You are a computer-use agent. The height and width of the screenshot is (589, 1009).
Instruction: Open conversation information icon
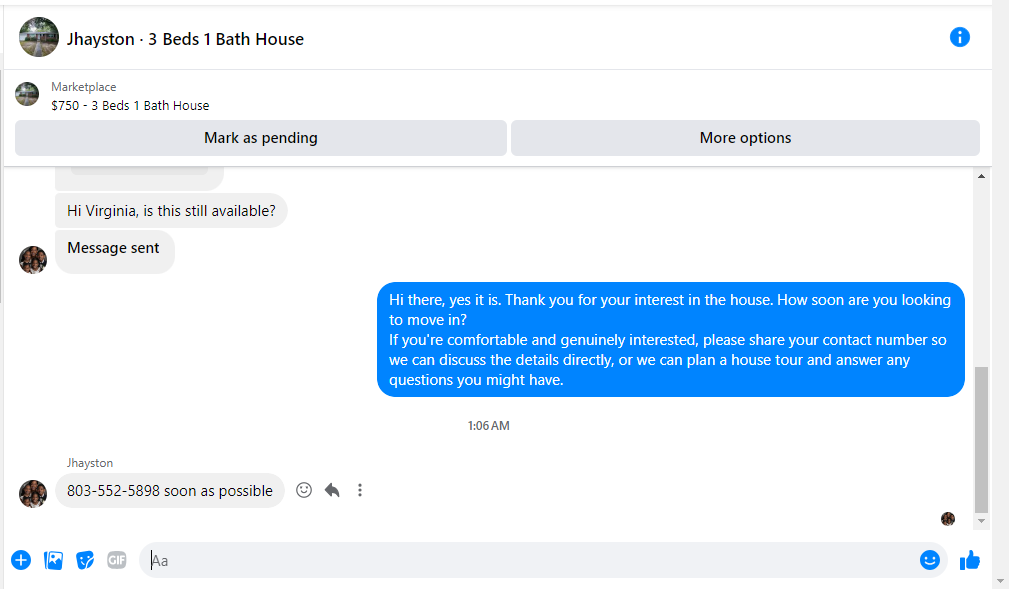tap(959, 37)
